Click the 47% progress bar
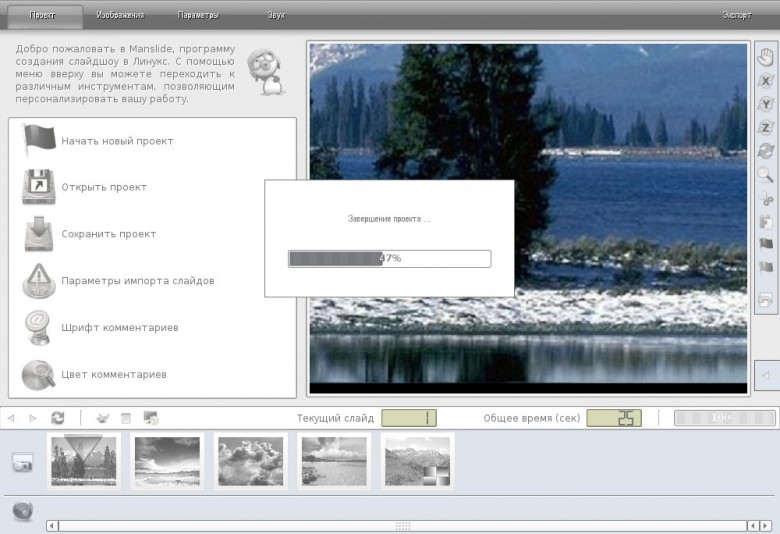 point(390,259)
